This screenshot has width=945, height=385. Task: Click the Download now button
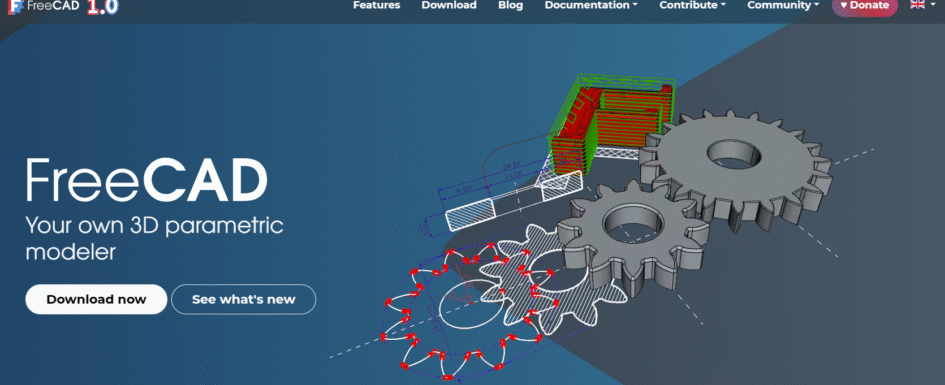click(96, 299)
